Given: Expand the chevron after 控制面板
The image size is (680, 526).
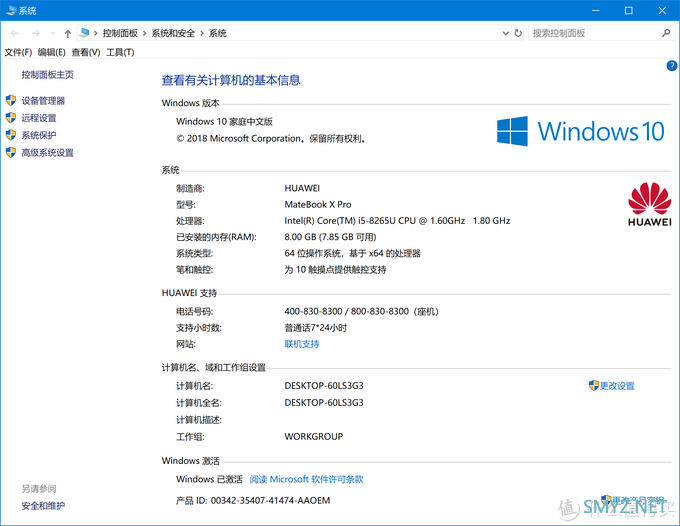Looking at the screenshot, I should (144, 33).
